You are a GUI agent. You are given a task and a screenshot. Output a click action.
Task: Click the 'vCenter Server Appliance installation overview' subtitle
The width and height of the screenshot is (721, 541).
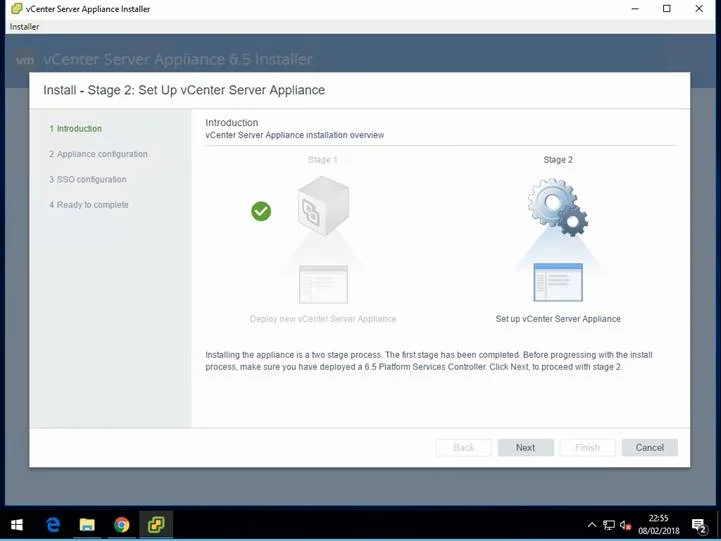tap(294, 135)
